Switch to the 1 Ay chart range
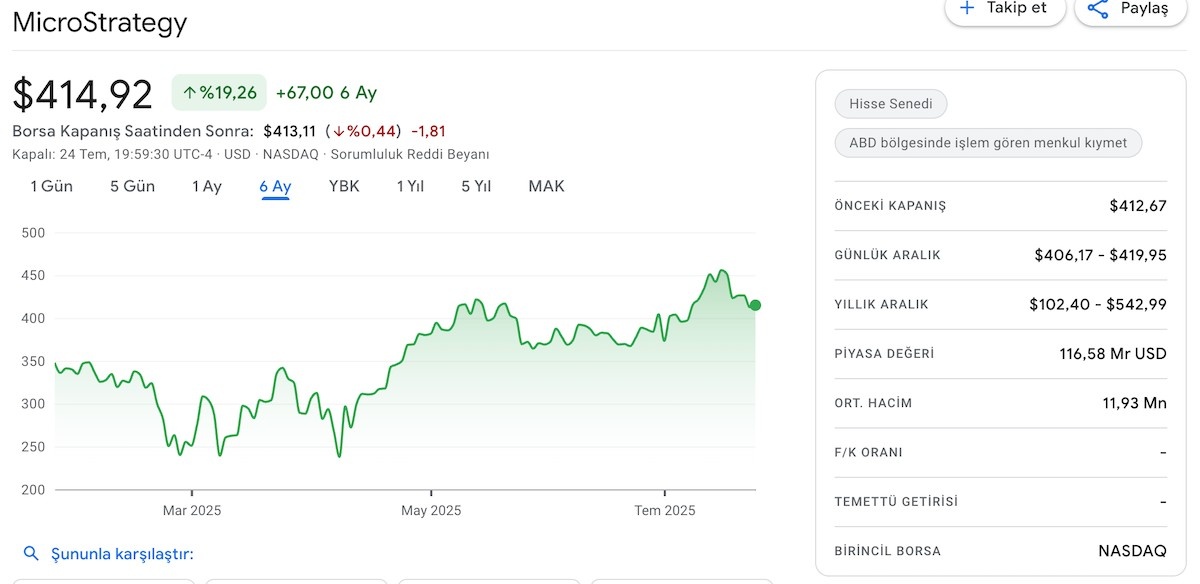This screenshot has height=584, width=1200. coord(207,186)
